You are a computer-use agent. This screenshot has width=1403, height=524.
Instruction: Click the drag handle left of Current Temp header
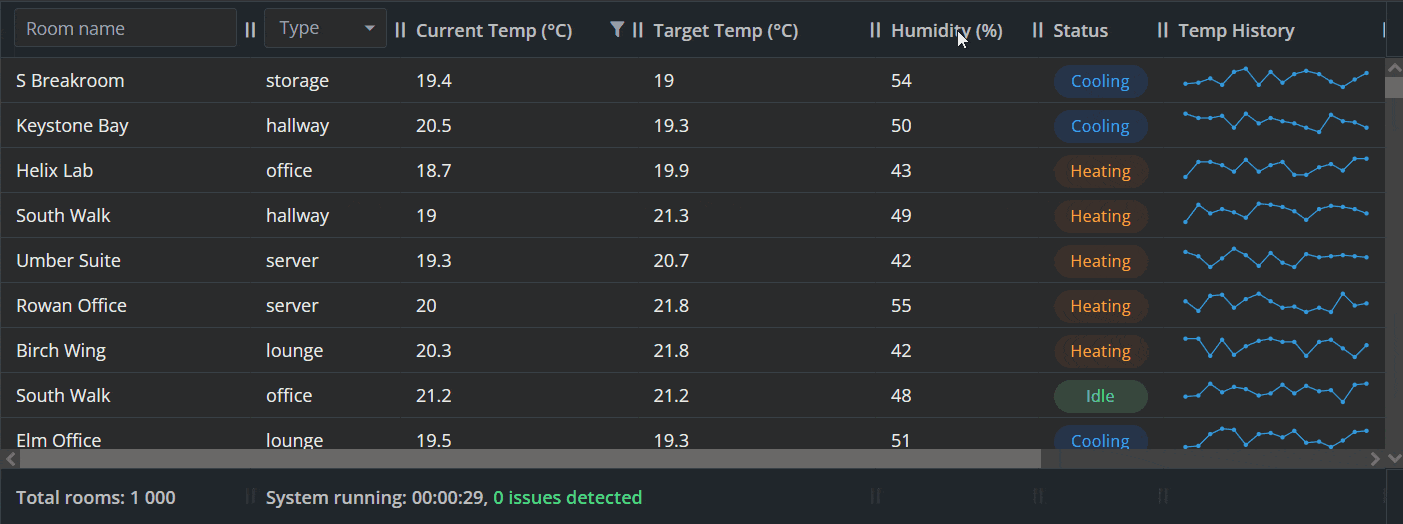[x=401, y=30]
